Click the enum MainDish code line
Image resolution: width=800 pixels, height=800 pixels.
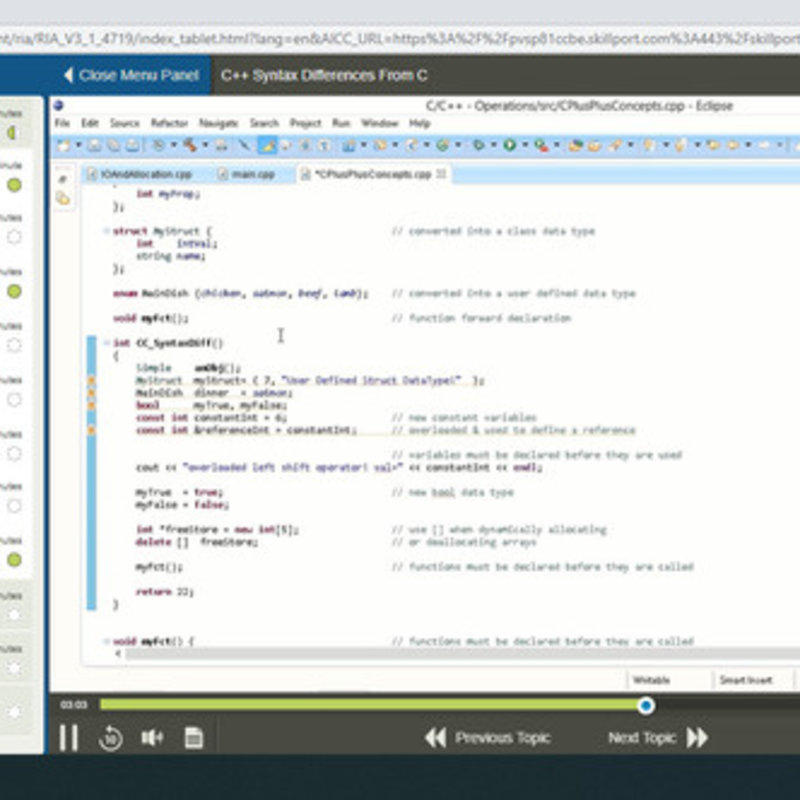(x=240, y=293)
